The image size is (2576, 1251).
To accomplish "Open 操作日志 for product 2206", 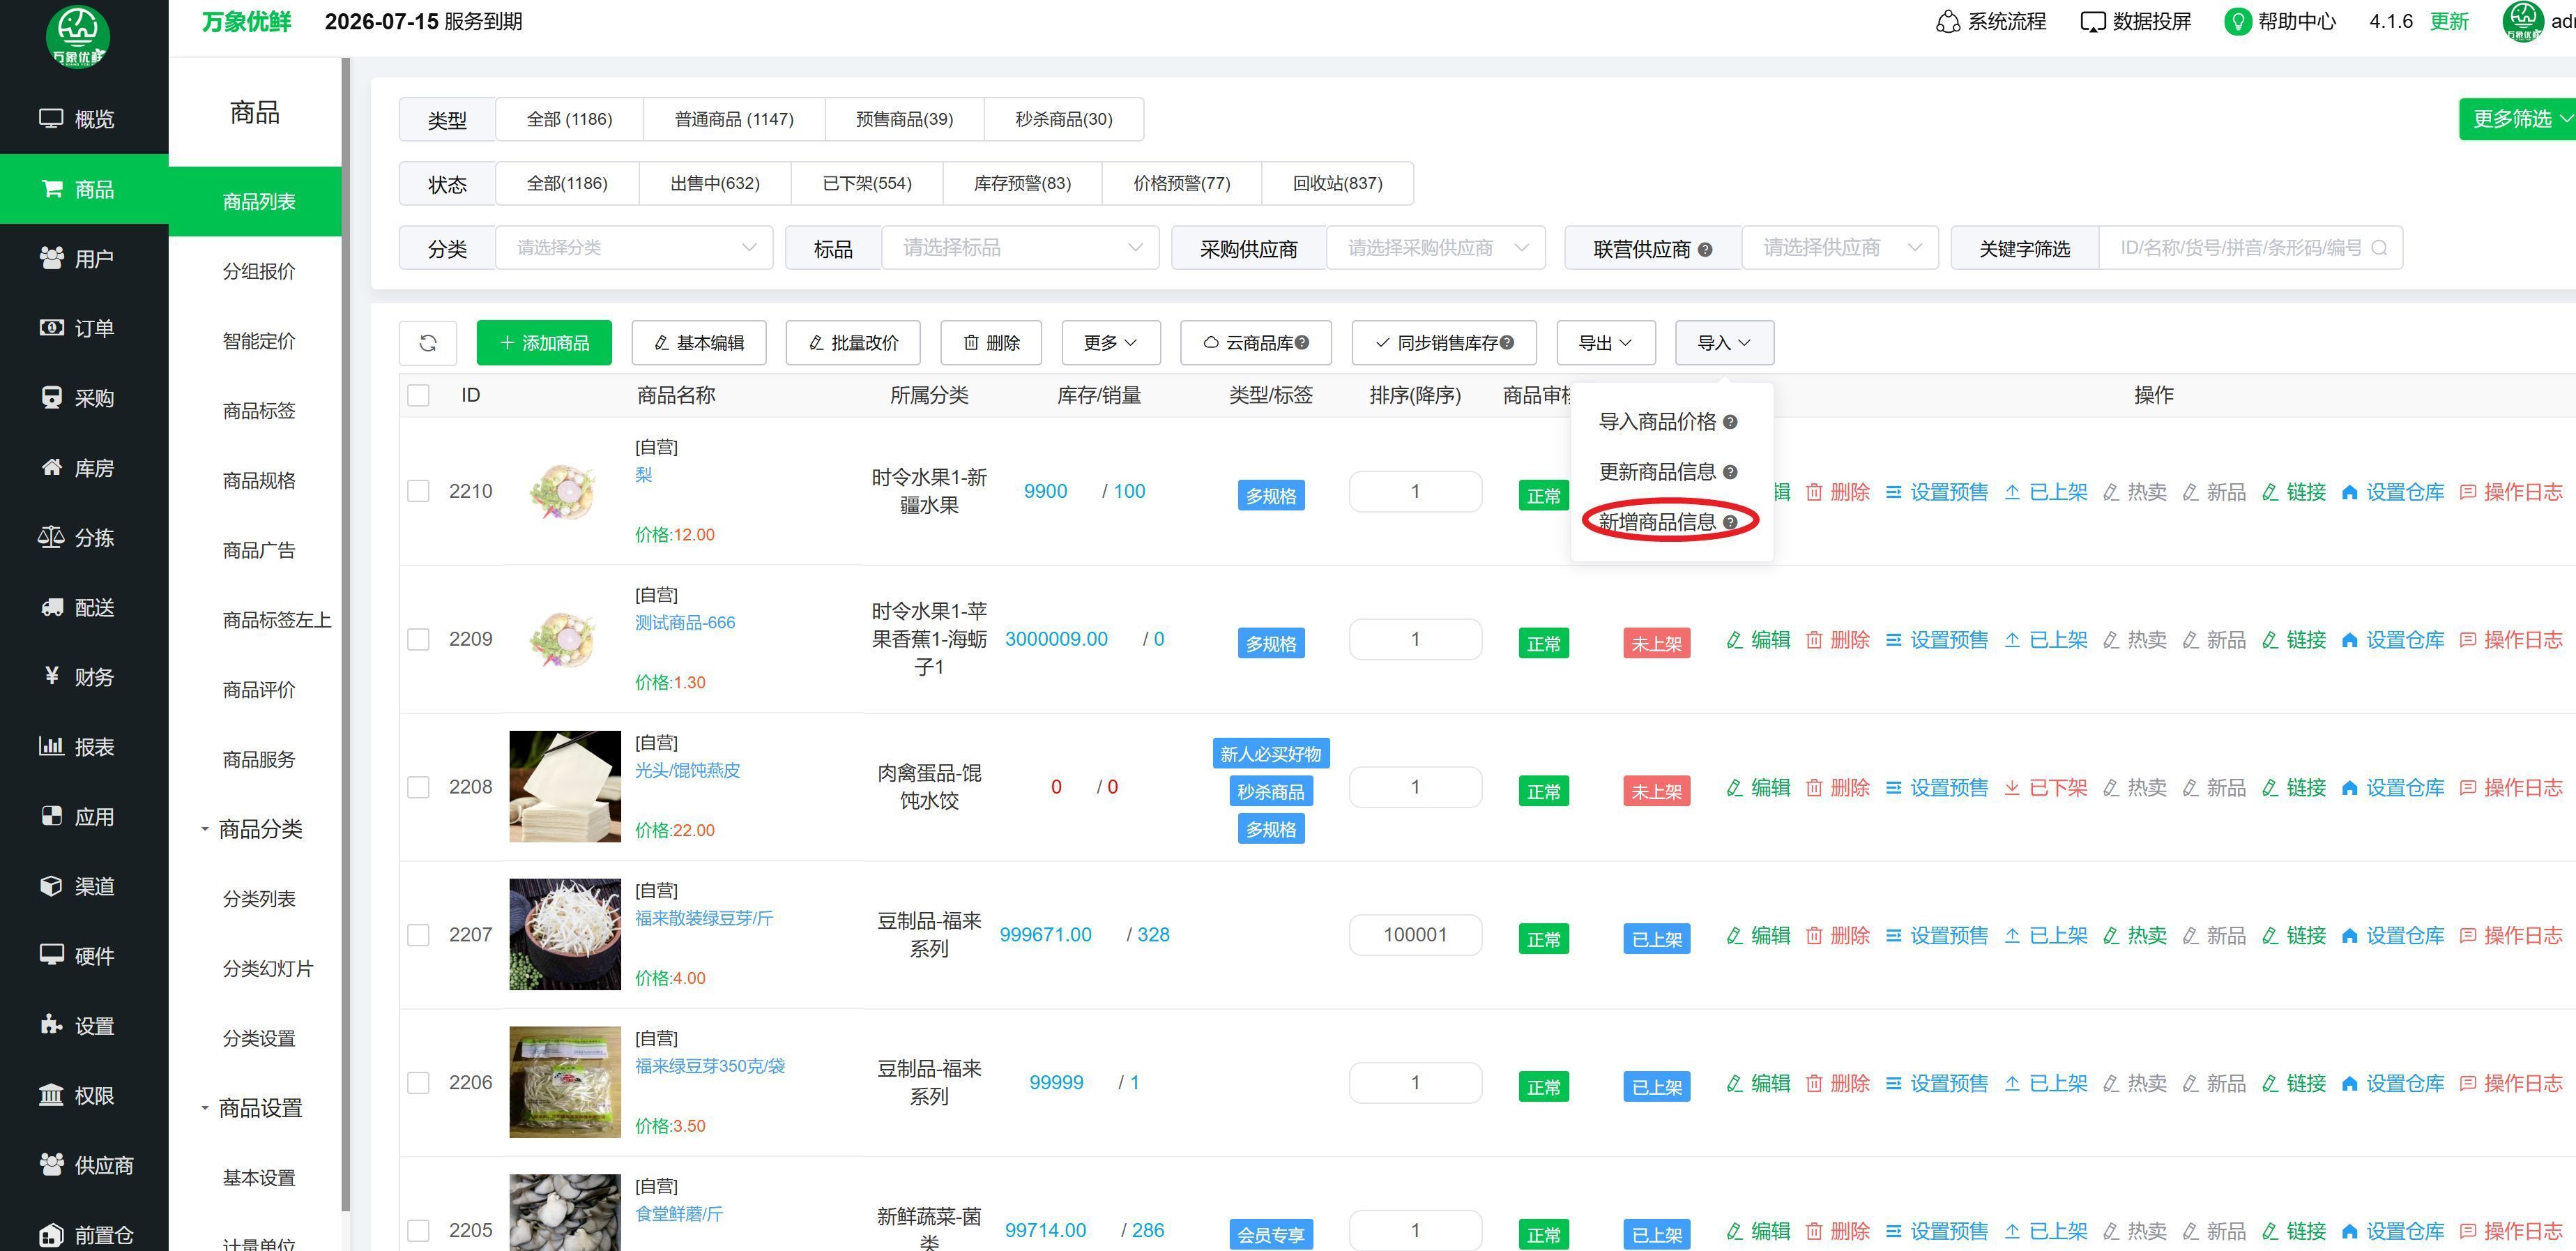I will point(2511,1083).
